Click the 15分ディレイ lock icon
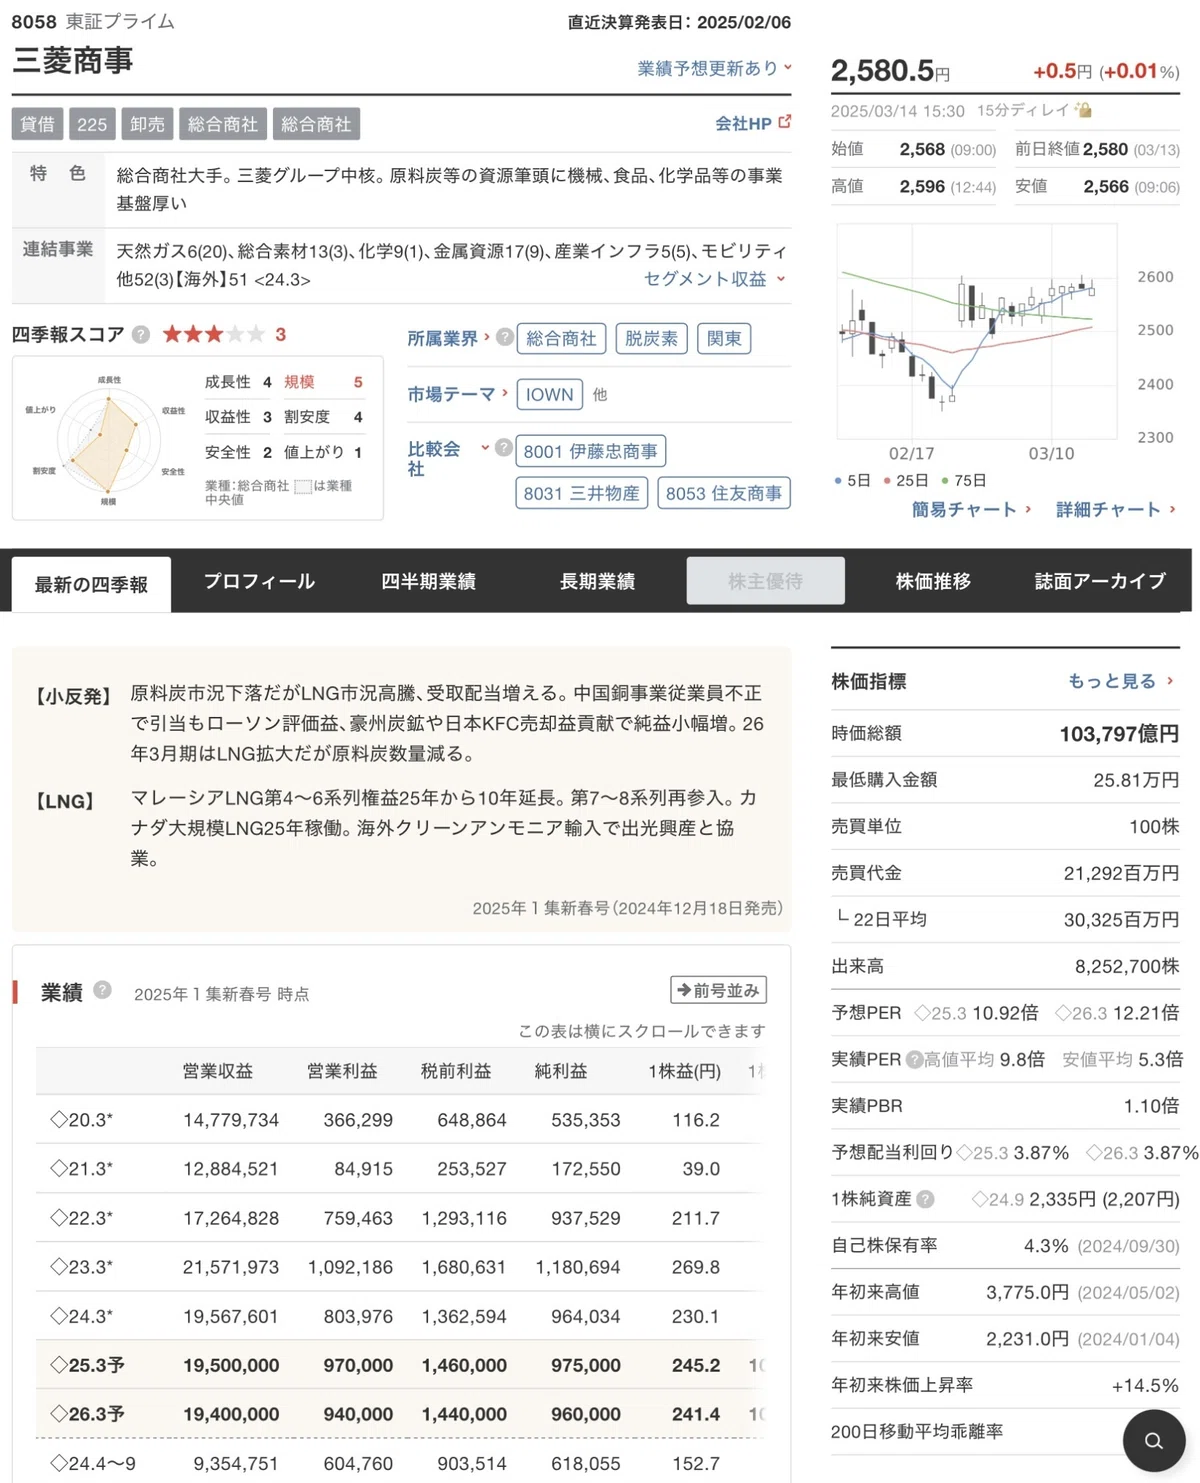Image resolution: width=1200 pixels, height=1483 pixels. point(1084,110)
